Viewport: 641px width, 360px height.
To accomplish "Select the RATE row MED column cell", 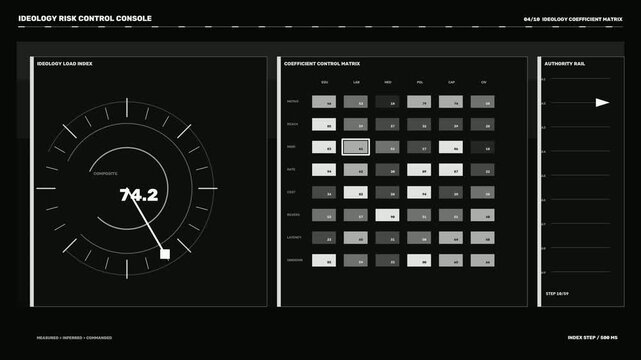I will (x=387, y=170).
